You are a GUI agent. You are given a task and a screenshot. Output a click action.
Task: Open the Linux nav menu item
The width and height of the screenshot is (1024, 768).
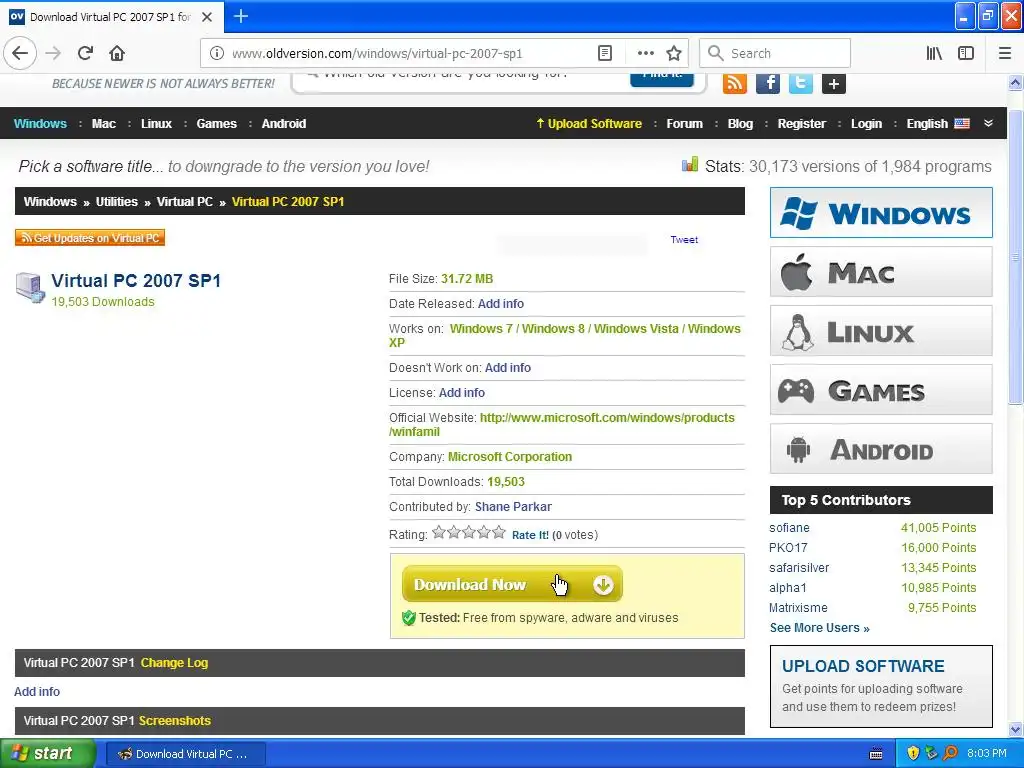(x=156, y=123)
